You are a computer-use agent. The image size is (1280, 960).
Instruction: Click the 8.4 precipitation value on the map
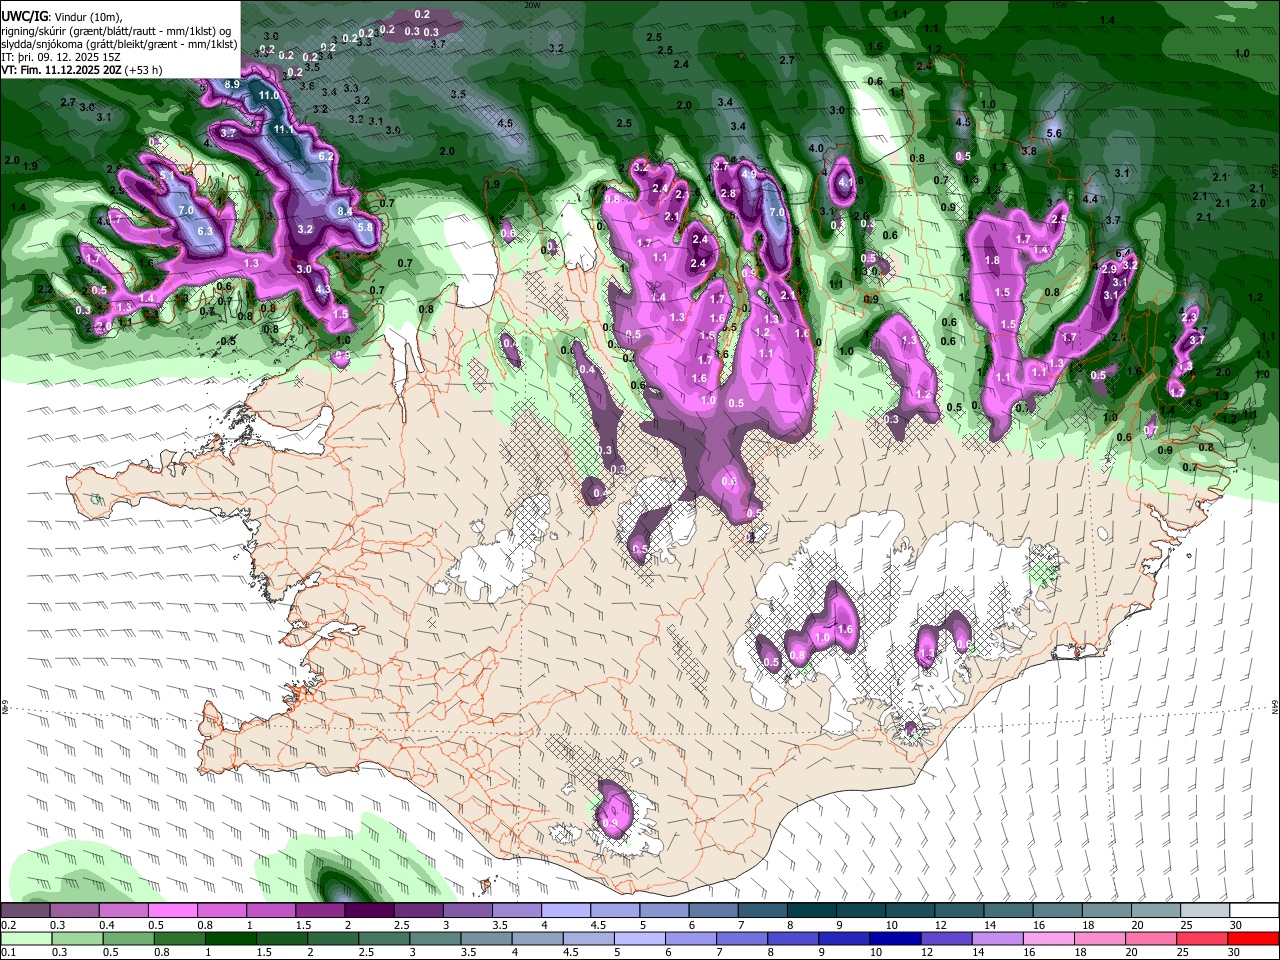[x=346, y=211]
